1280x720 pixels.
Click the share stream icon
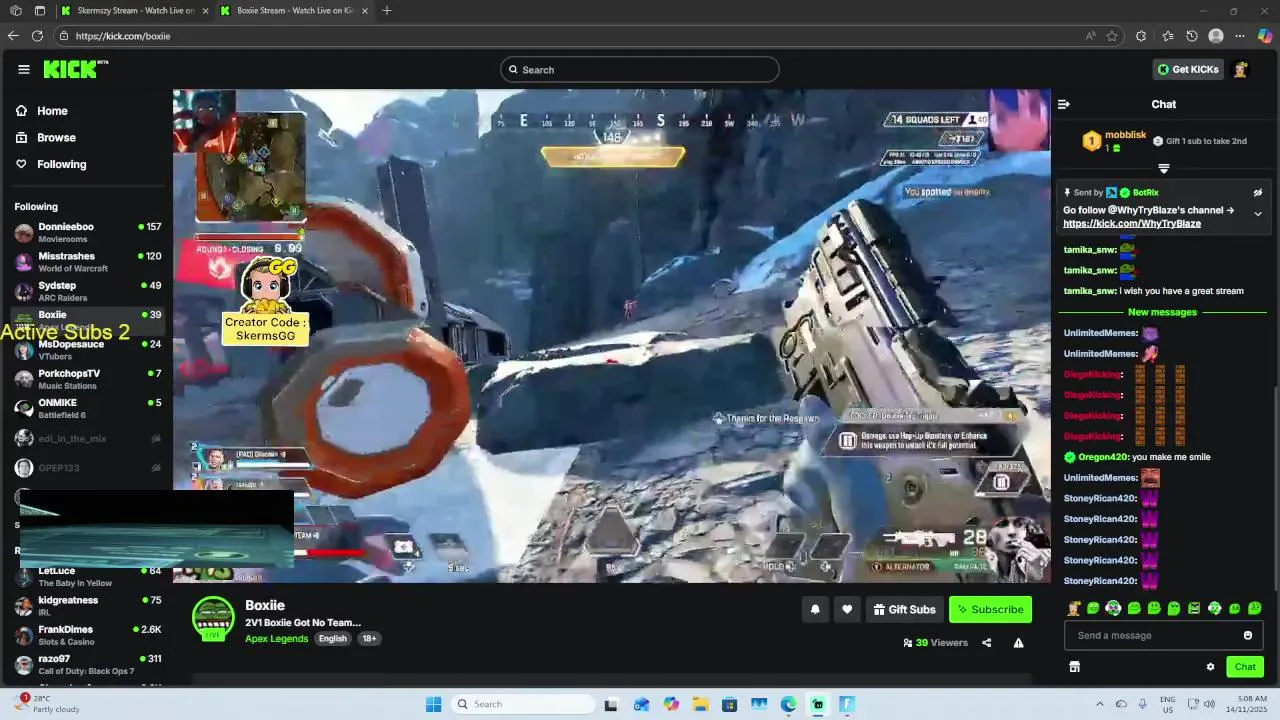[987, 643]
